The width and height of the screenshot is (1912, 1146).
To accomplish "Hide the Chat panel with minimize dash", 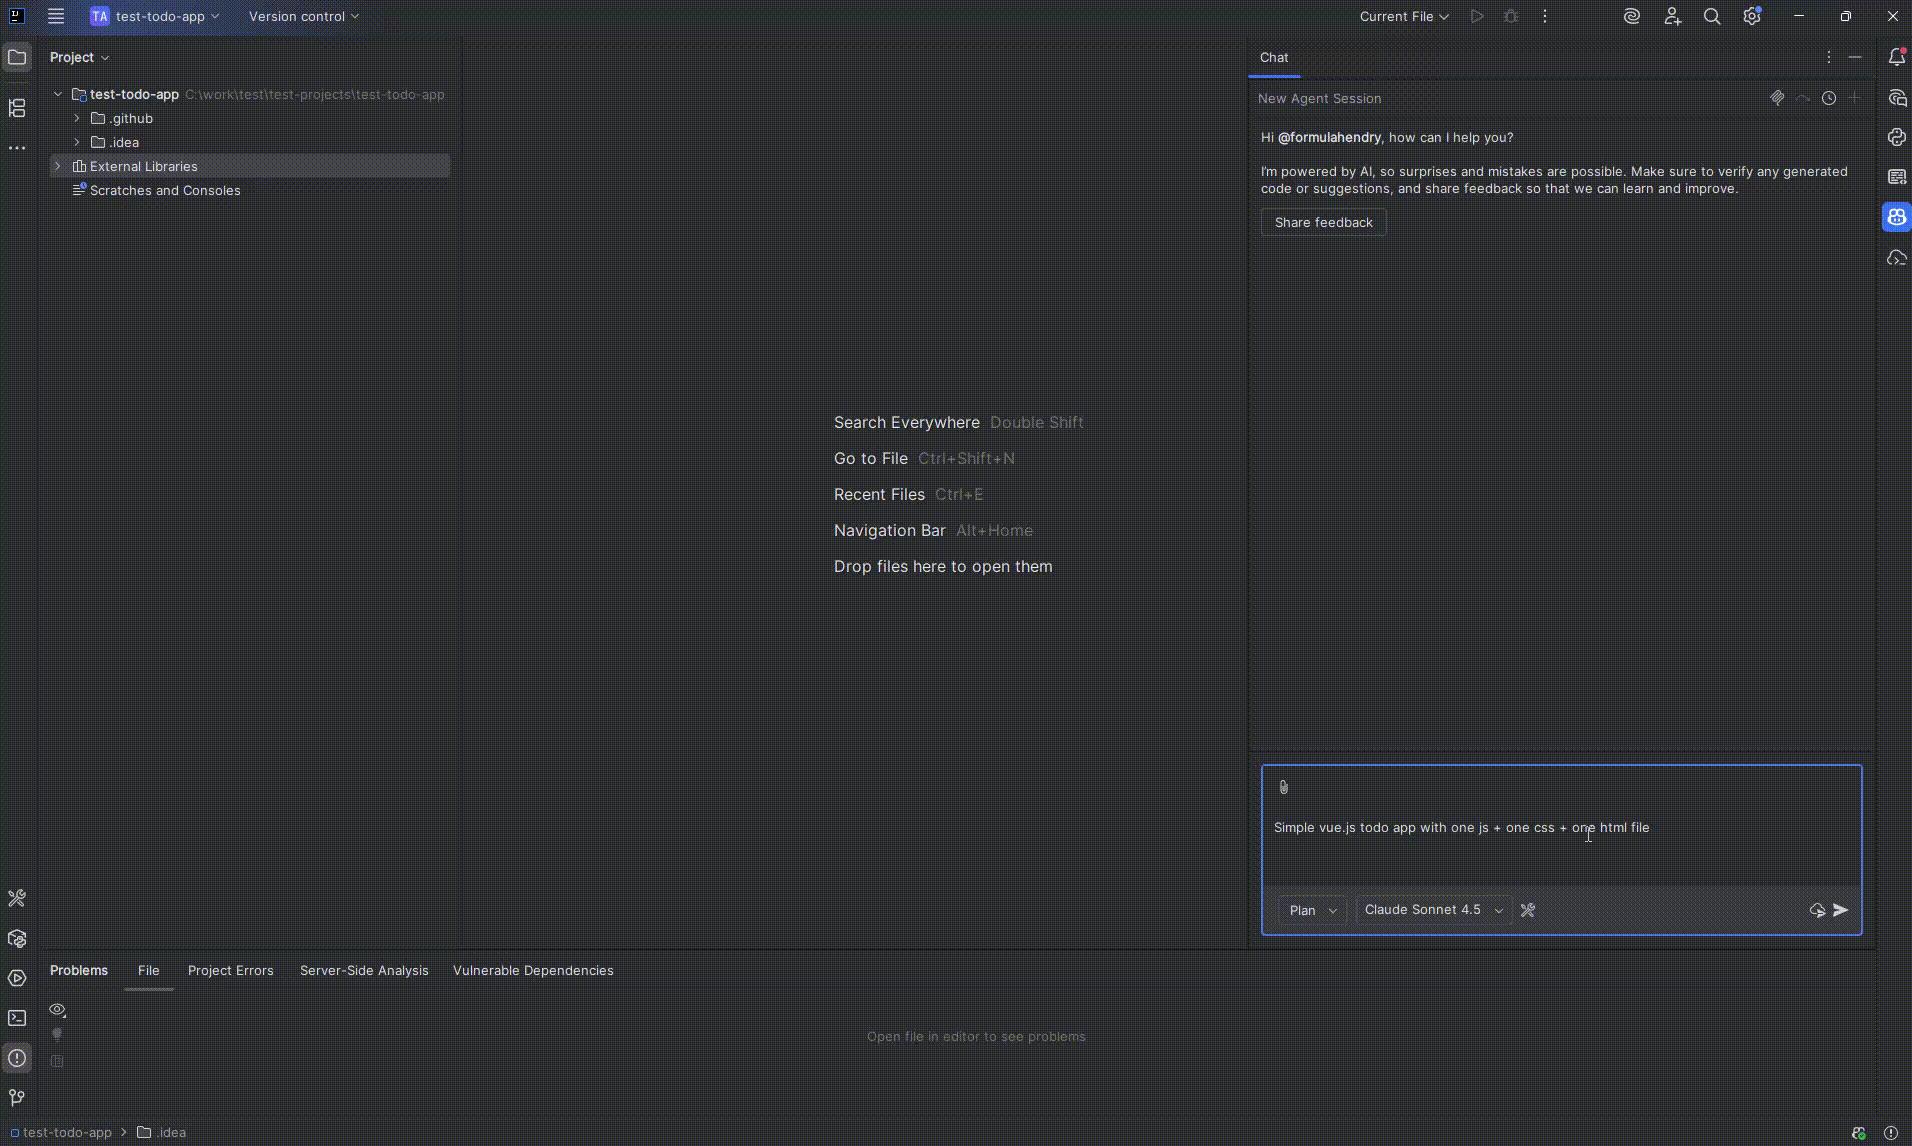I will (x=1855, y=57).
